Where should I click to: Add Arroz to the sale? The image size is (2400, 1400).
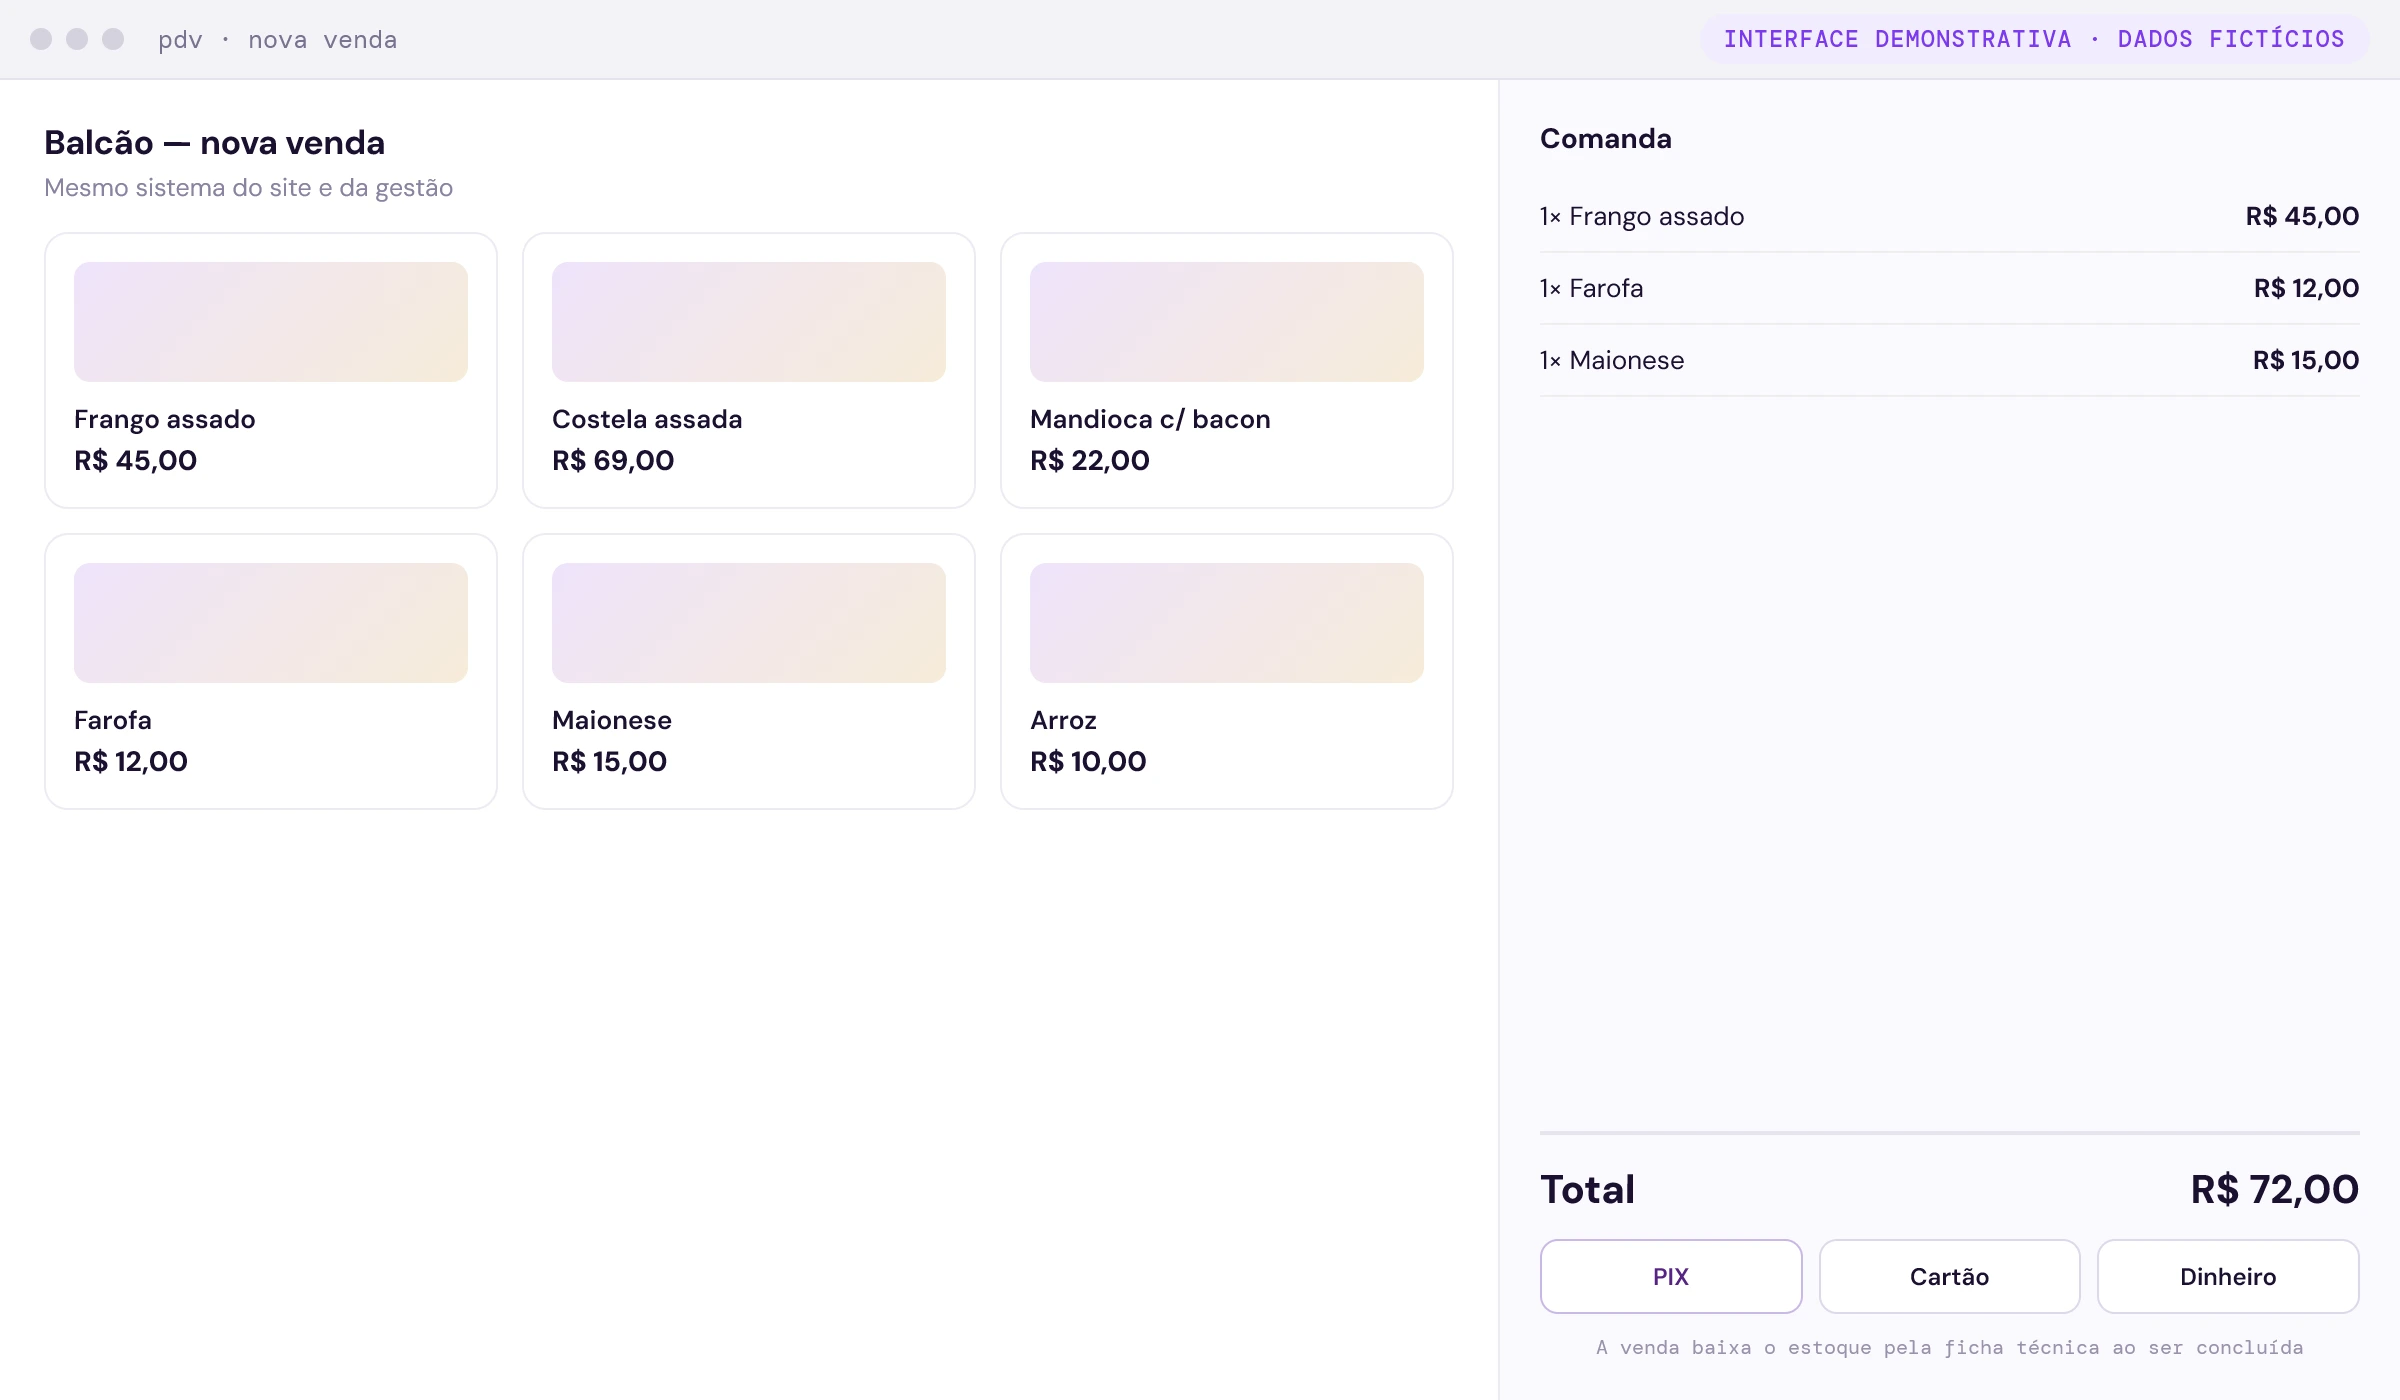tap(1227, 671)
